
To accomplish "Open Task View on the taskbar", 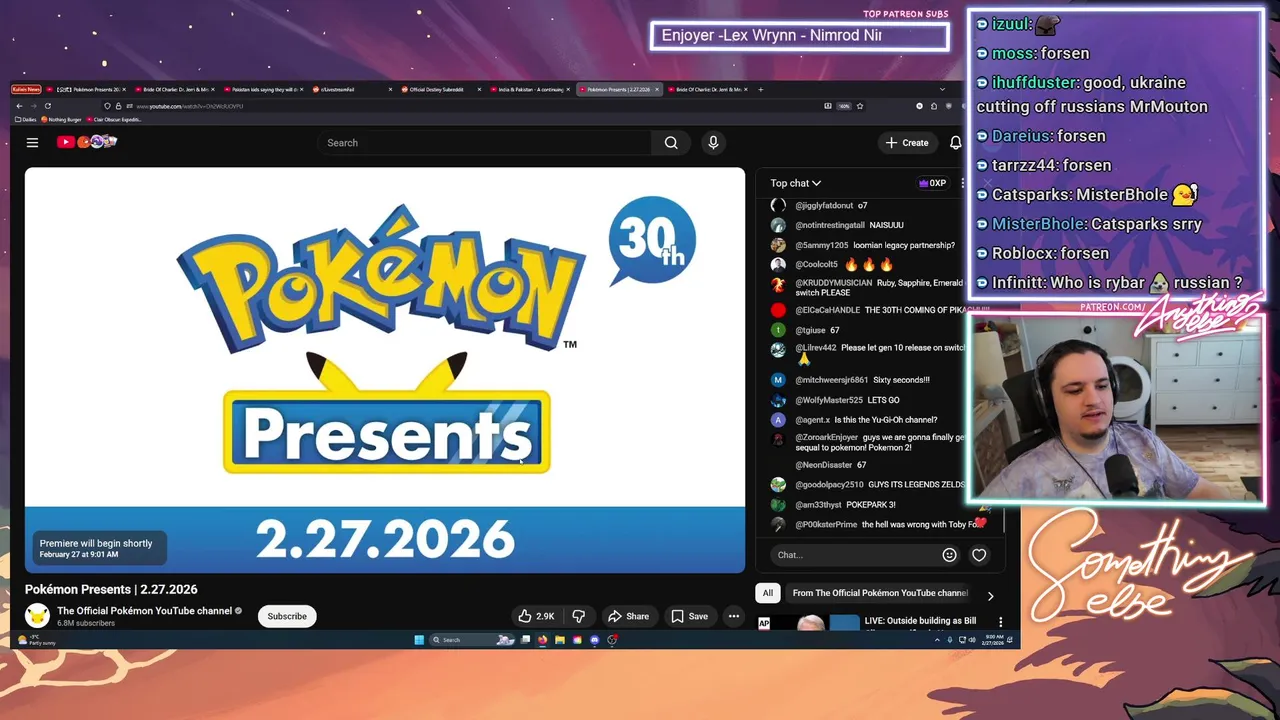I will 525,640.
